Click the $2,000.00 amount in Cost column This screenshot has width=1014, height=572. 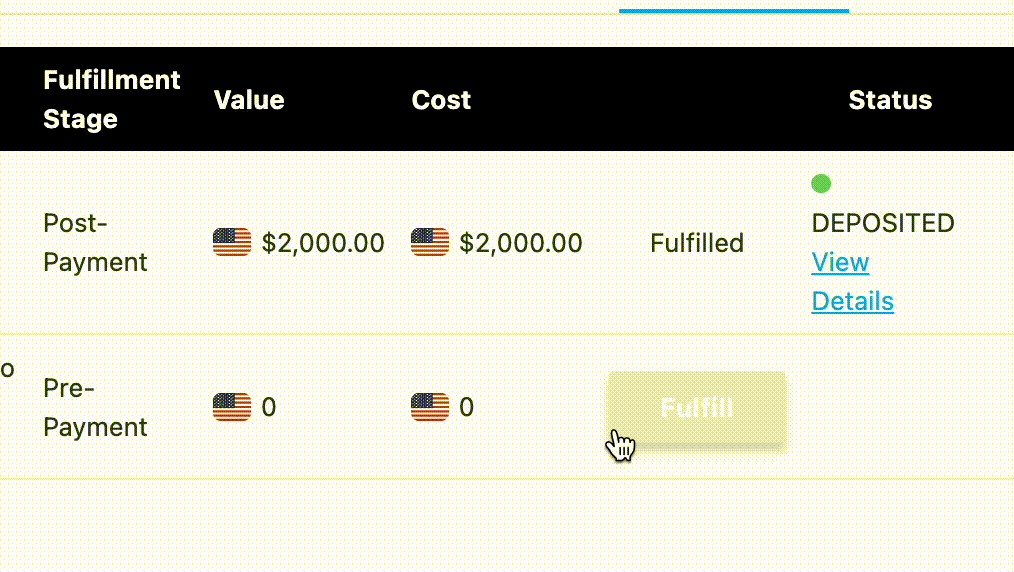coord(521,243)
